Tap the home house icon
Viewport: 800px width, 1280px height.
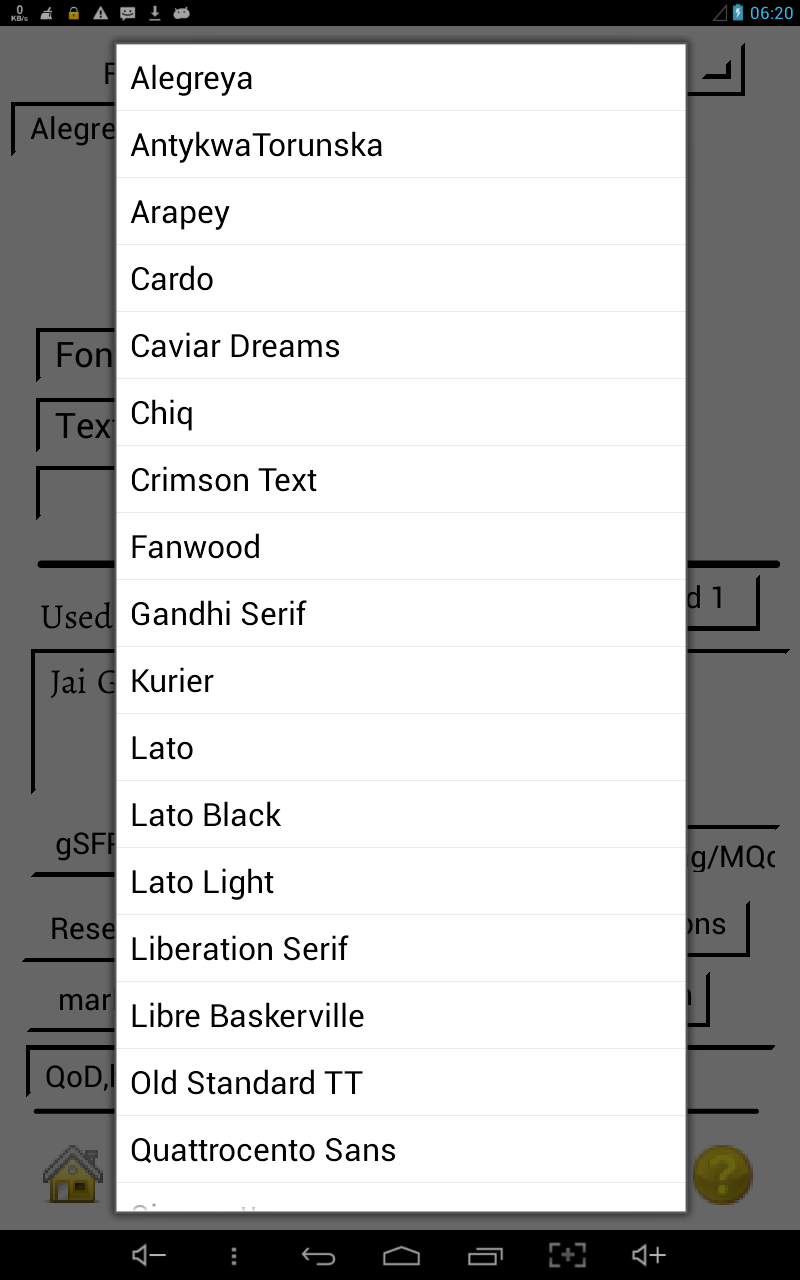point(72,1174)
